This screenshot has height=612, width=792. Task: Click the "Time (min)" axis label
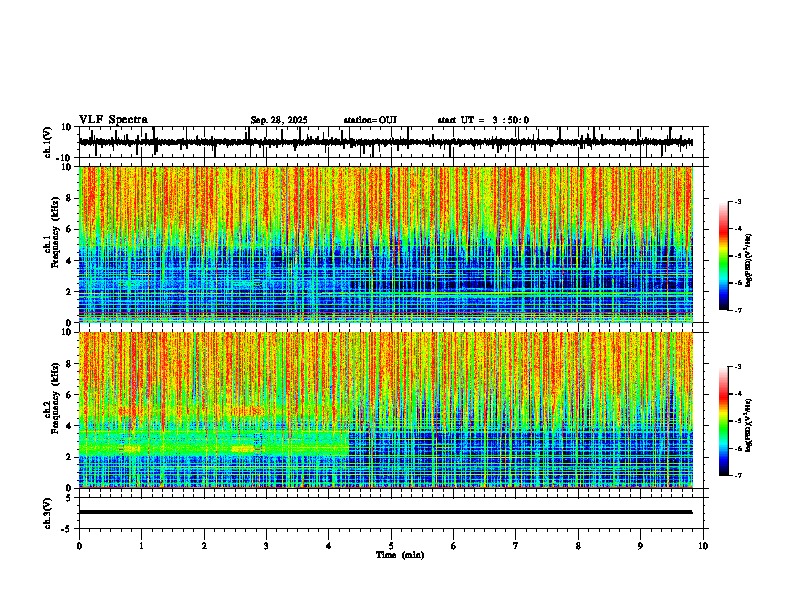click(400, 555)
